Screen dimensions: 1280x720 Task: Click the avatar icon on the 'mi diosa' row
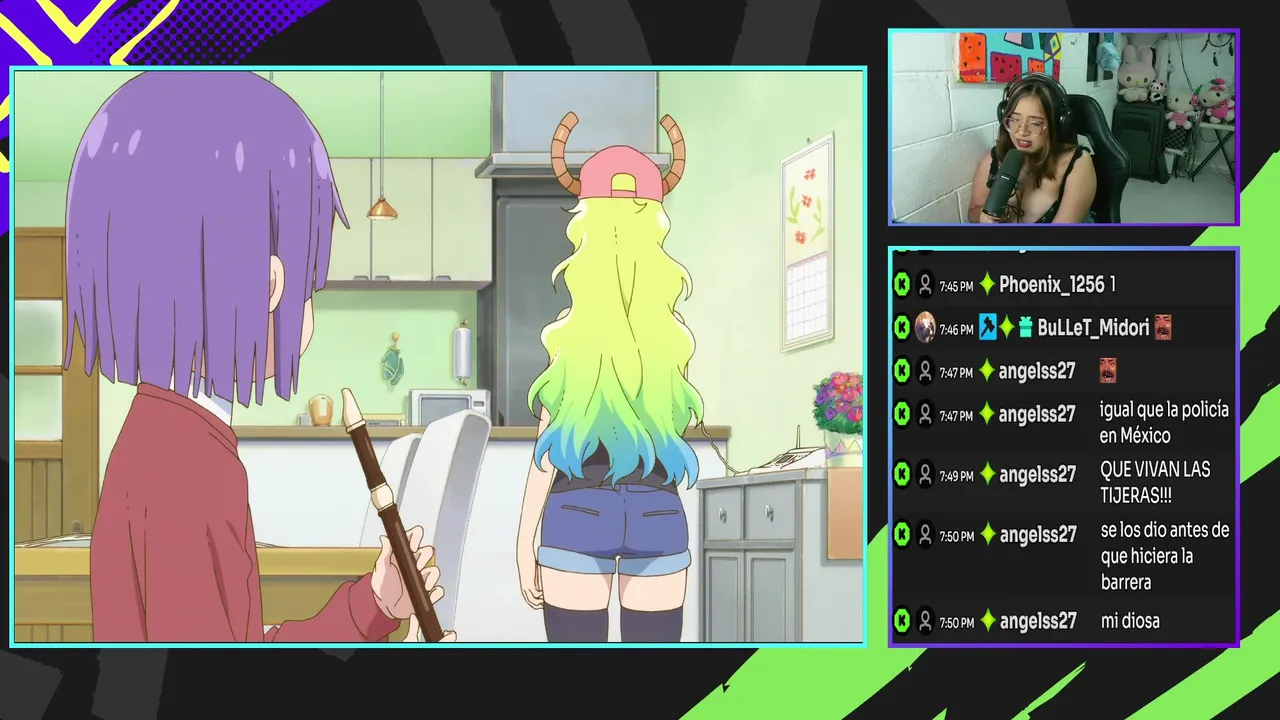pos(925,622)
